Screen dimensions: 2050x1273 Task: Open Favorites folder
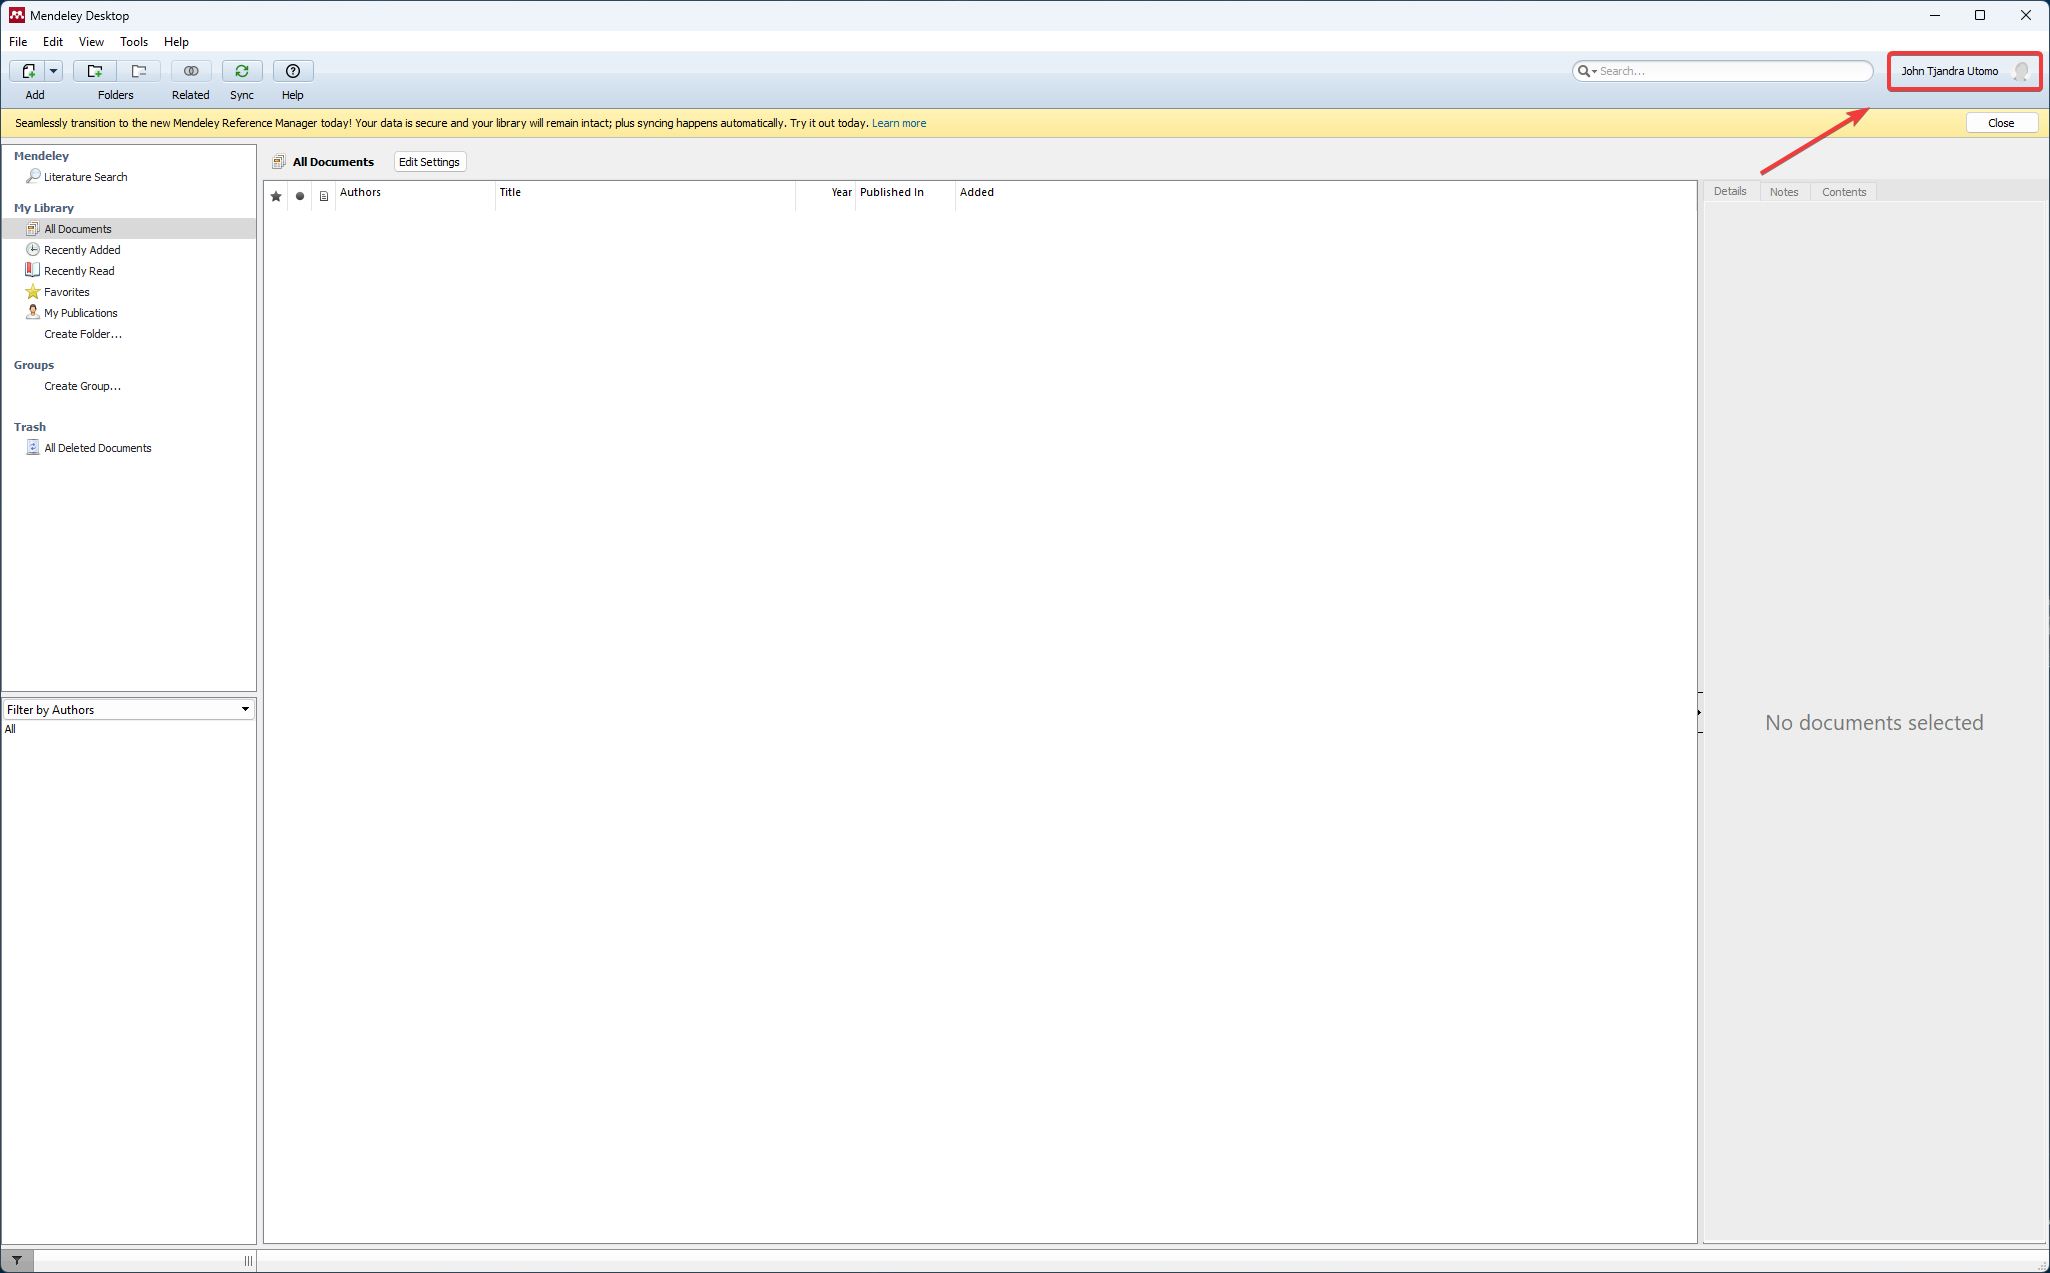pyautogui.click(x=67, y=292)
